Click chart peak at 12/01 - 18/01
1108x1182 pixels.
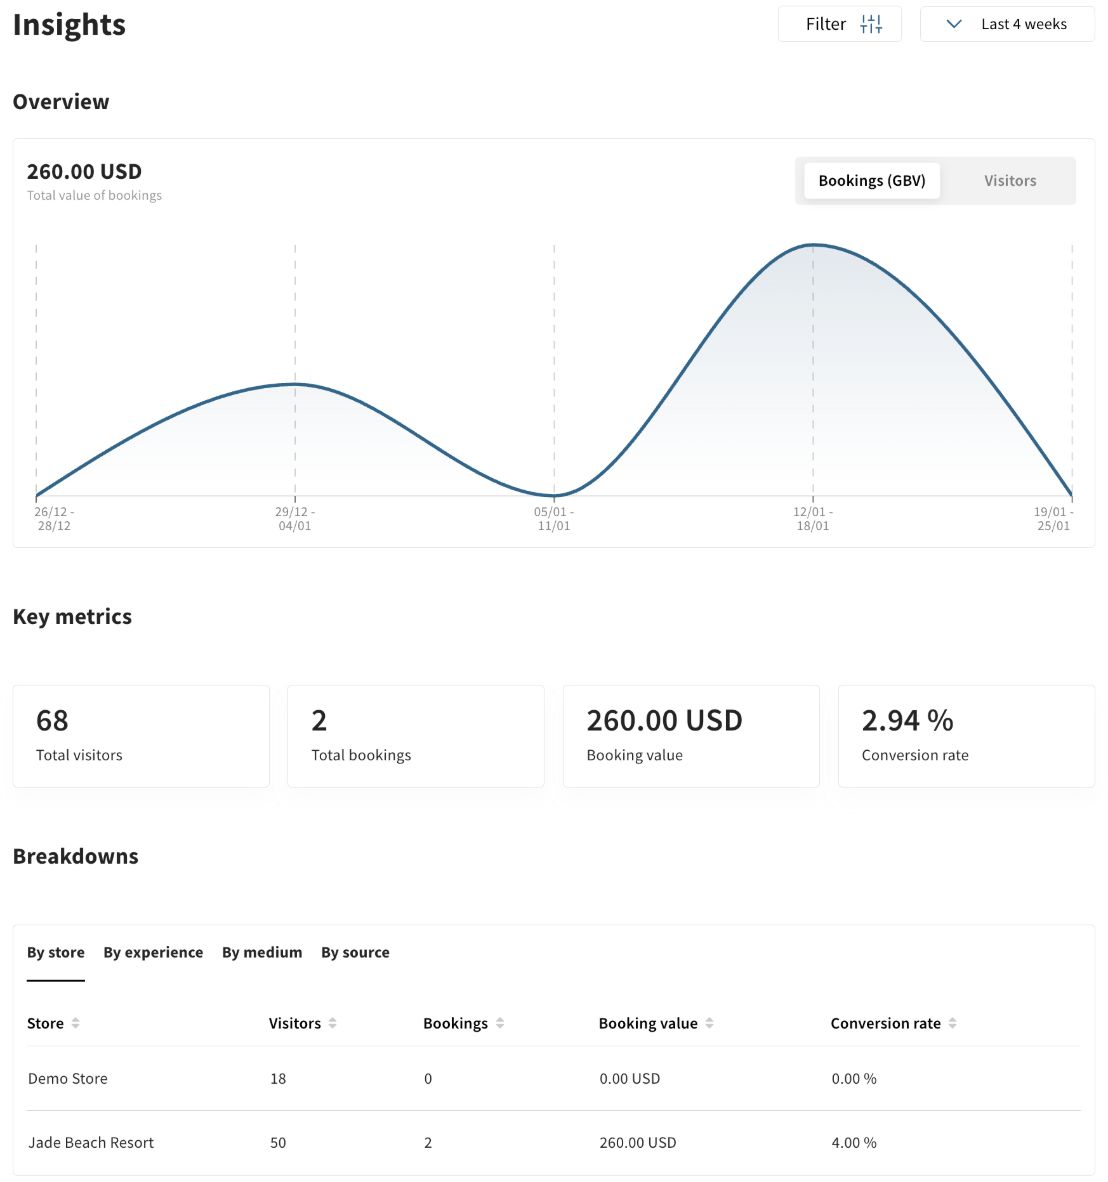[813, 245]
